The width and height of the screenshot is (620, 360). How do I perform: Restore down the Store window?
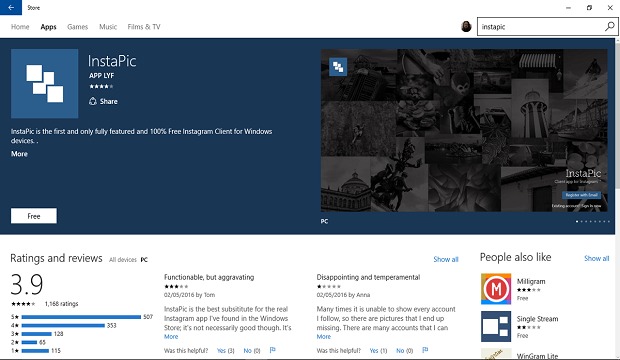[589, 8]
